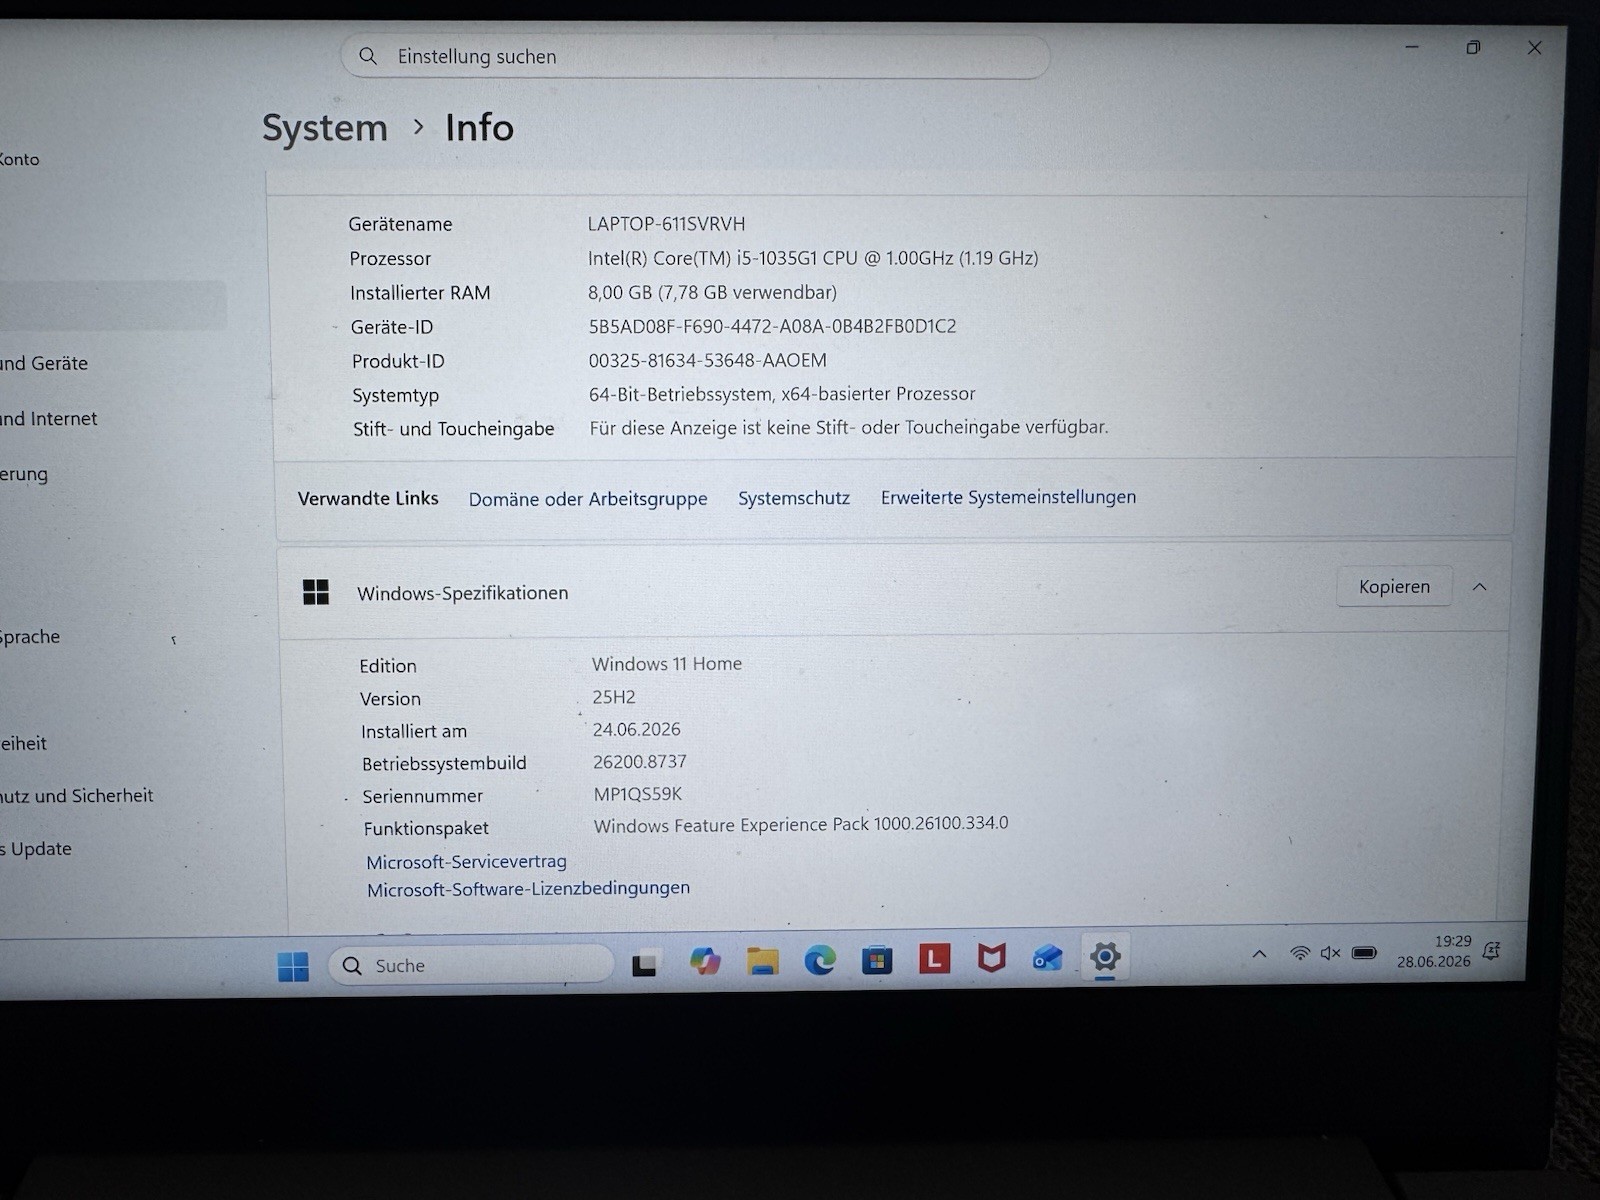Click the taskbar Suche search box
1600x1200 pixels.
click(471, 965)
